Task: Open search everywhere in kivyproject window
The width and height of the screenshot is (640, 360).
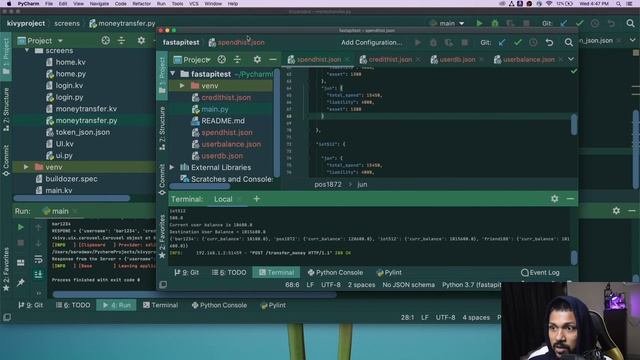Action: [630, 23]
